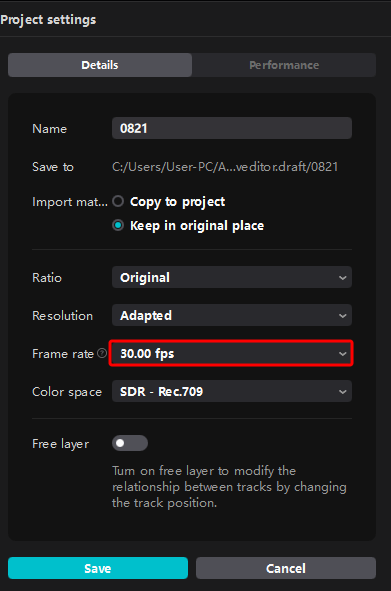Open the SDR - Rec.709 color space dropdown
This screenshot has width=391, height=591.
[x=232, y=391]
